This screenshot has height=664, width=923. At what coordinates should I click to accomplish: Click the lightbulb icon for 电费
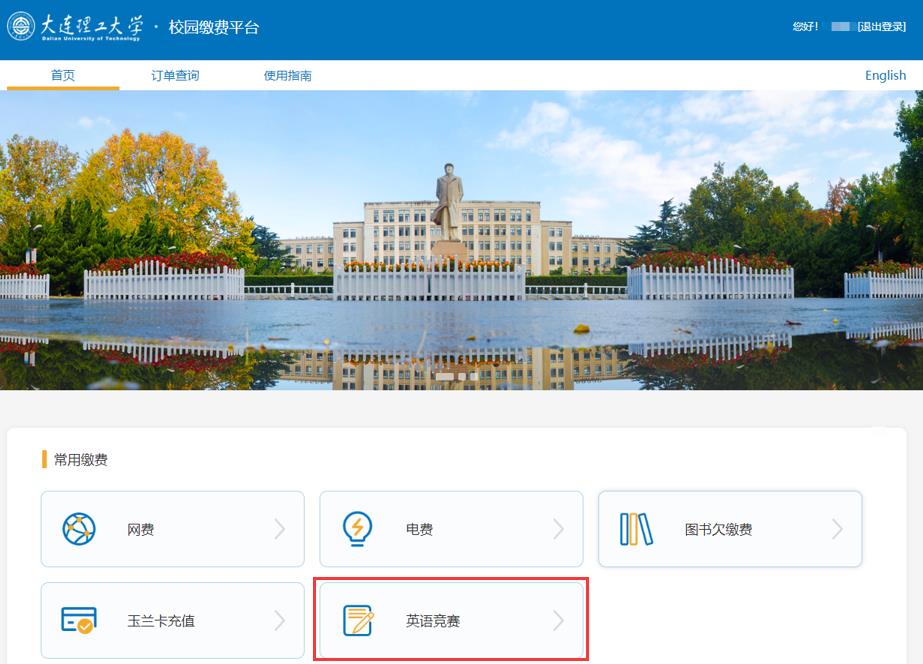click(x=357, y=529)
